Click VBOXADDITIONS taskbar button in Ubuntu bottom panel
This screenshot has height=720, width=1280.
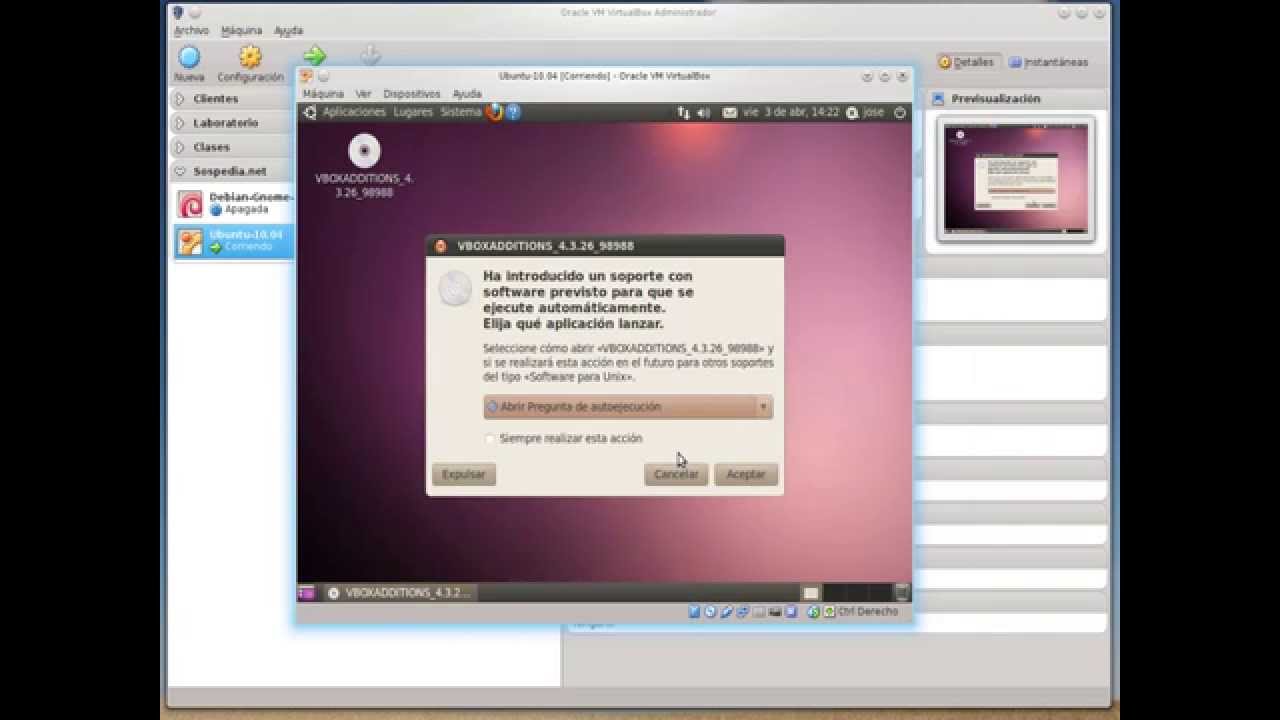pyautogui.click(x=400, y=593)
